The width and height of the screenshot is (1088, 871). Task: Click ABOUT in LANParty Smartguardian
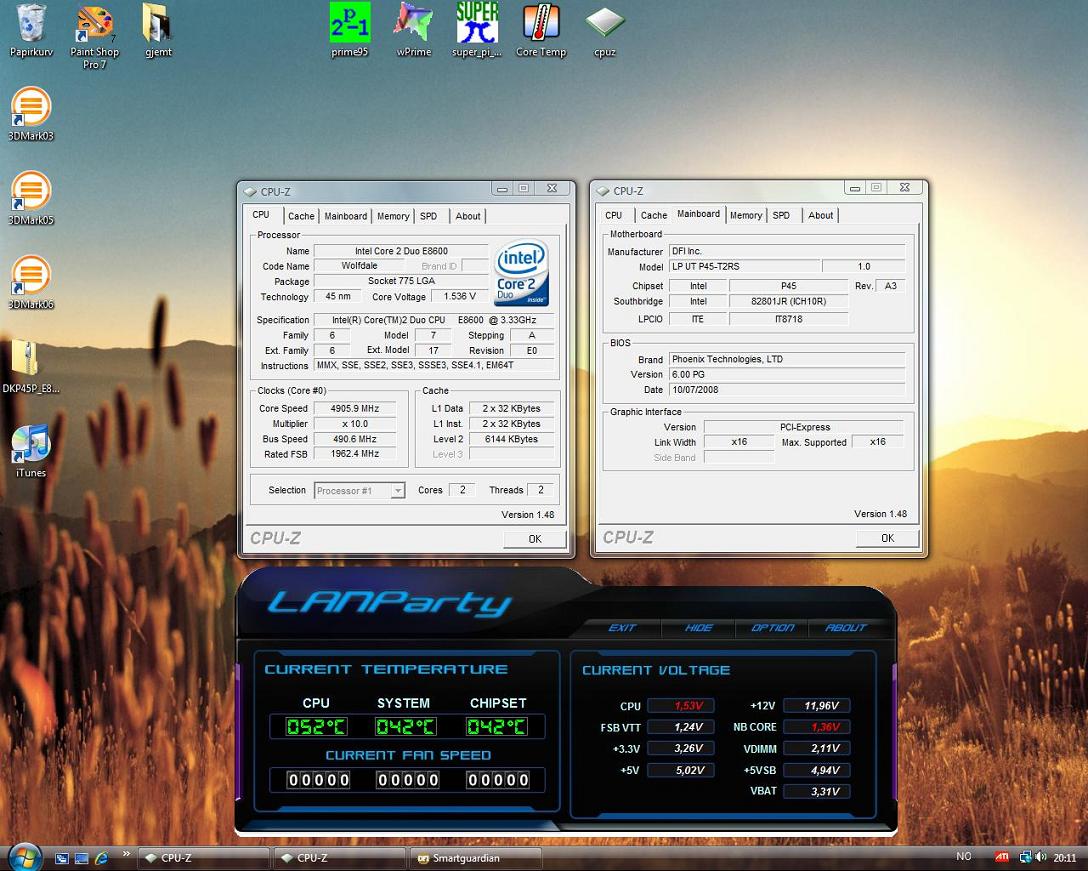(846, 628)
